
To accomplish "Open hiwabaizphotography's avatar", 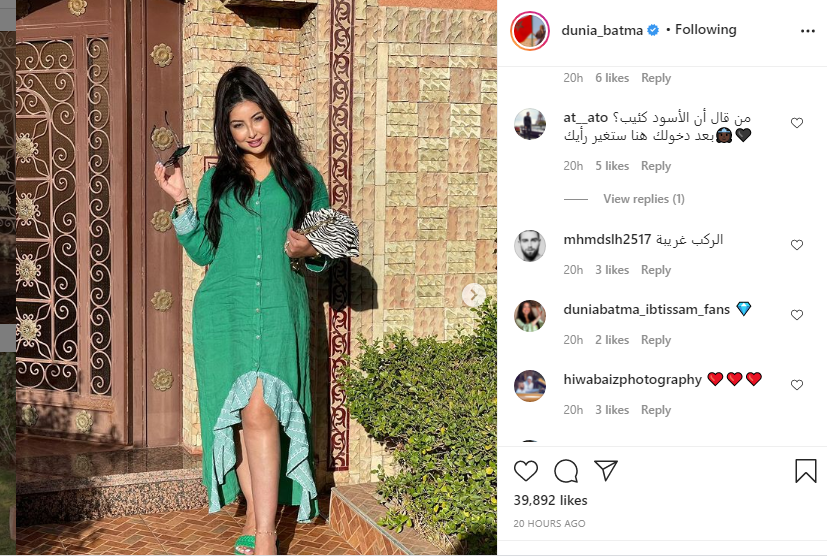I will click(x=530, y=386).
